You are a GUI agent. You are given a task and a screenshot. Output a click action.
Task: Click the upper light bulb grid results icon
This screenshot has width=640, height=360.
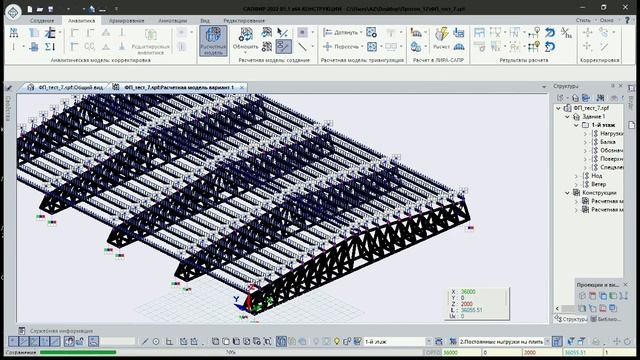coord(534,32)
